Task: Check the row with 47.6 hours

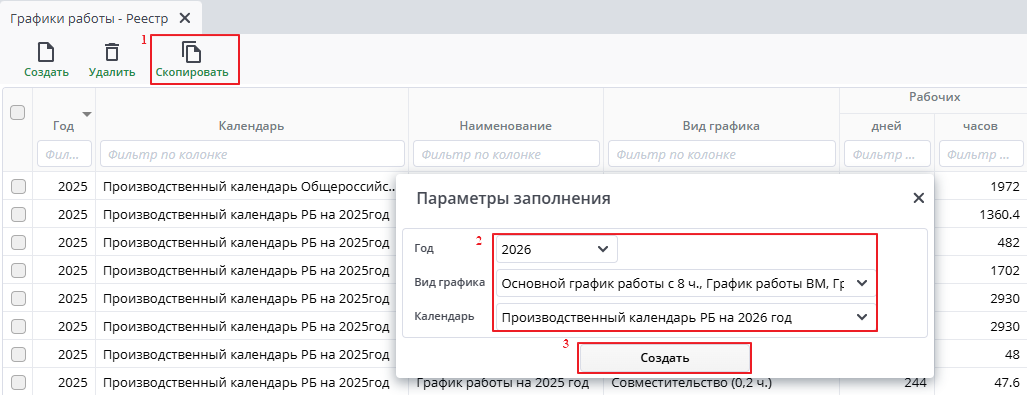Action: tap(18, 383)
